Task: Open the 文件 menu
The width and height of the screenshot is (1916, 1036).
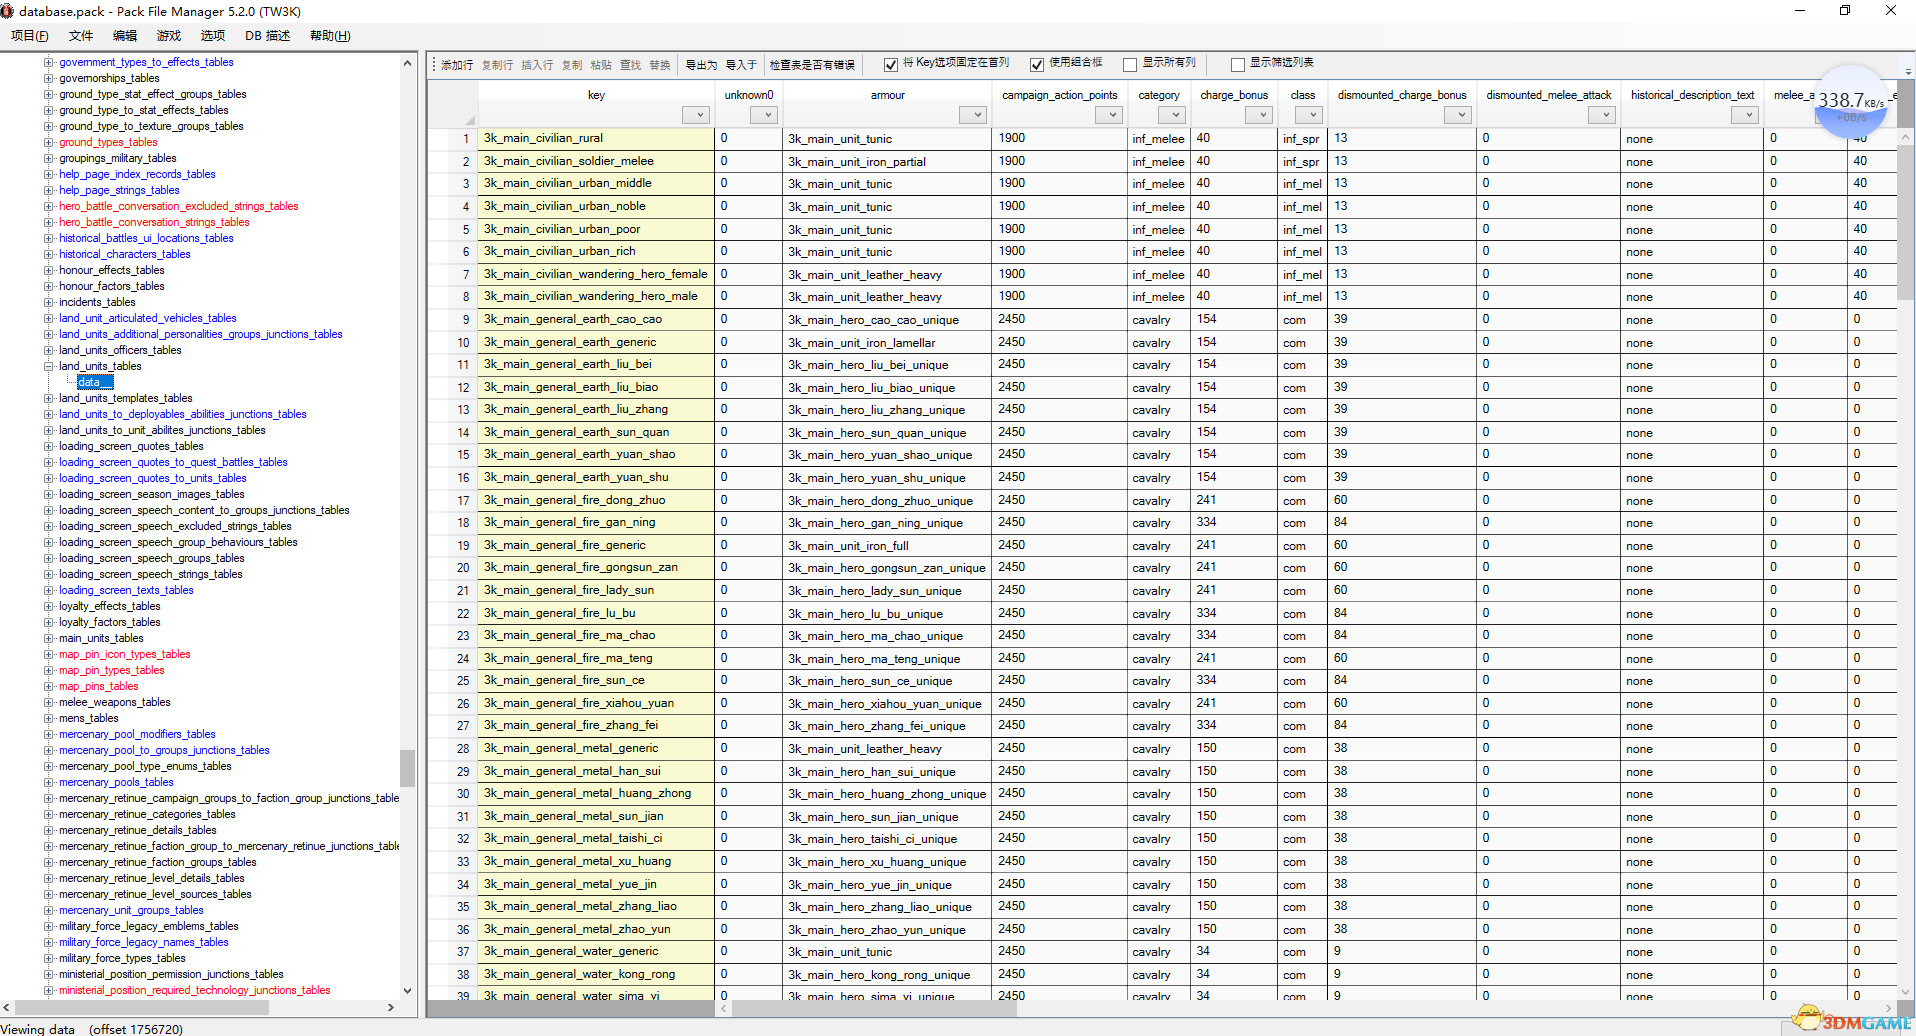Action: click(81, 36)
